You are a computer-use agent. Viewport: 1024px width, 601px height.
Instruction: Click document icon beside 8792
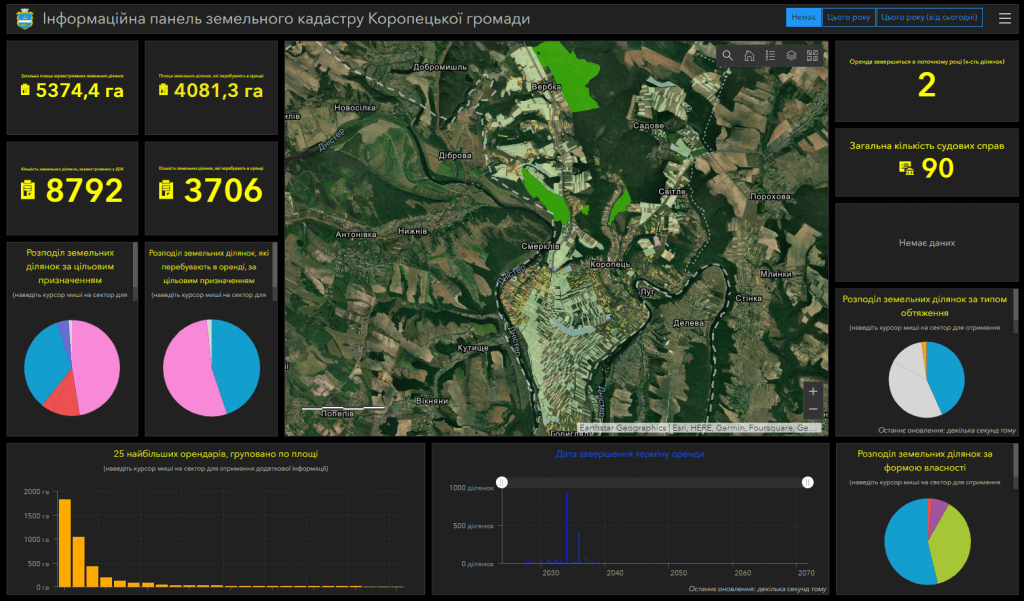click(x=27, y=190)
